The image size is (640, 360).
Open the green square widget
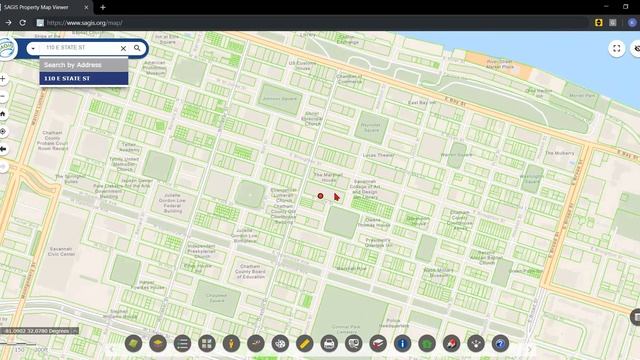coord(427,344)
